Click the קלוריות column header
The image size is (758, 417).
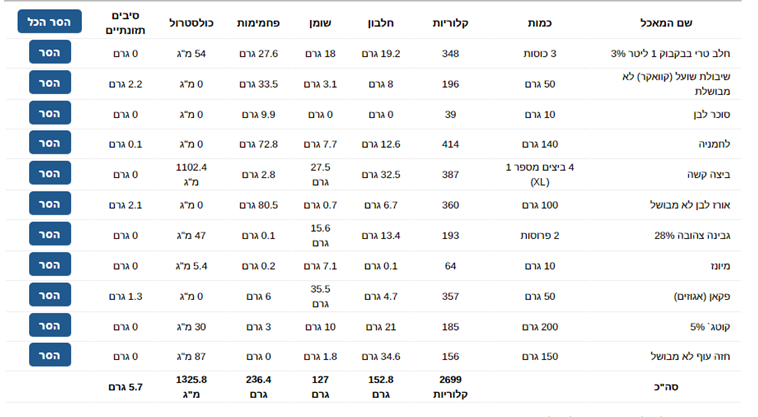[450, 23]
